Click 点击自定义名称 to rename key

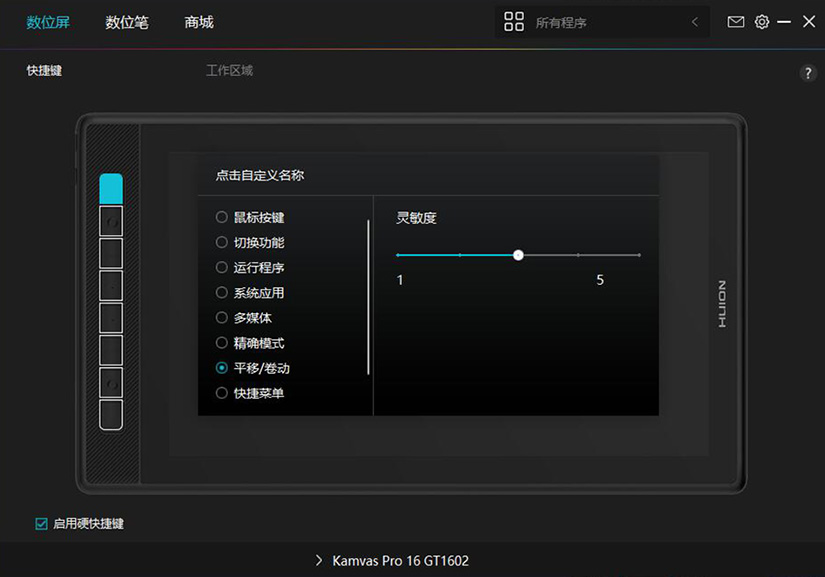[x=260, y=175]
